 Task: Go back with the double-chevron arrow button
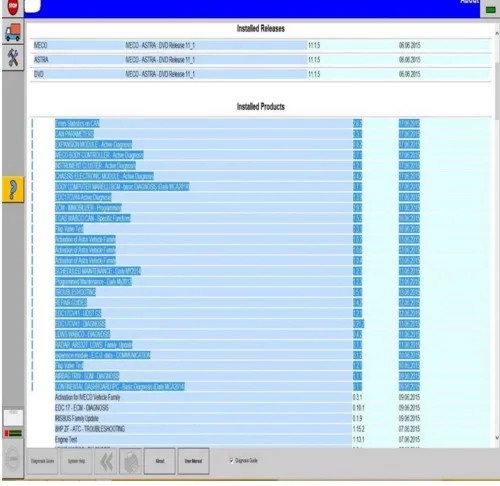click(106, 462)
